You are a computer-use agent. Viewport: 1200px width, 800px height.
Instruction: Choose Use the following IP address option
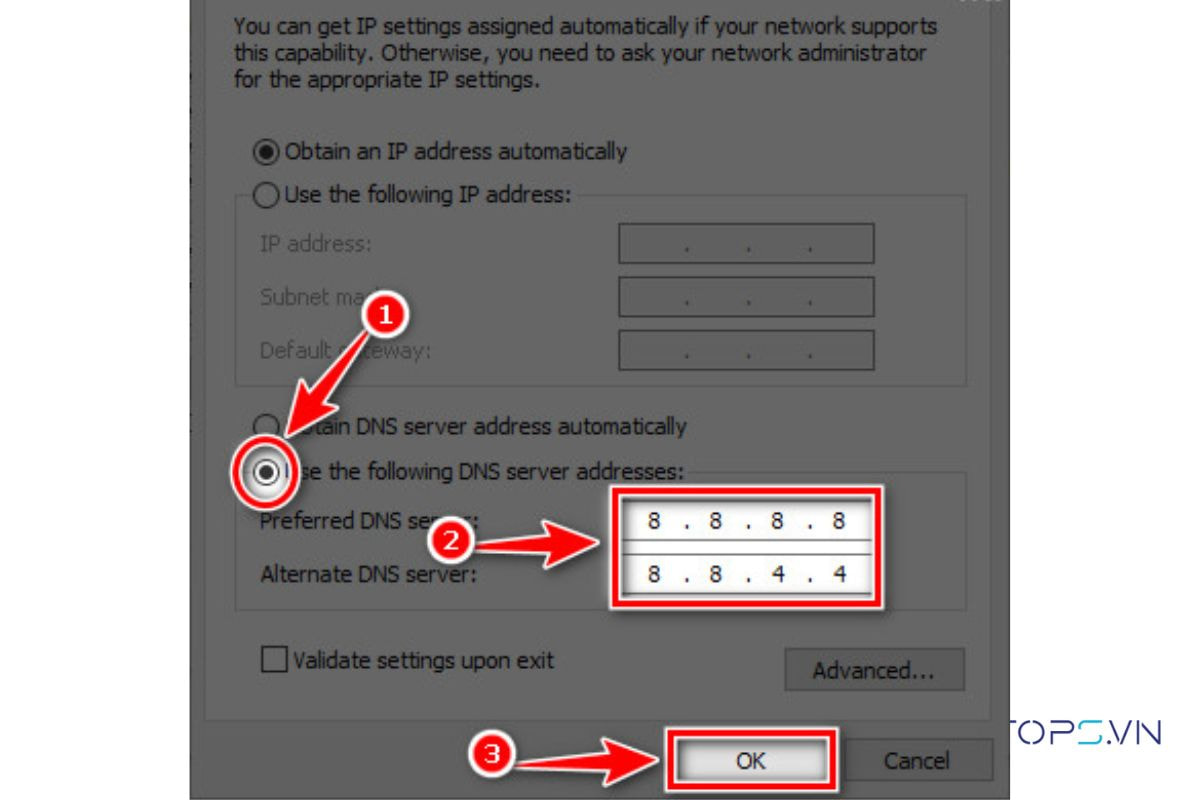[x=267, y=195]
